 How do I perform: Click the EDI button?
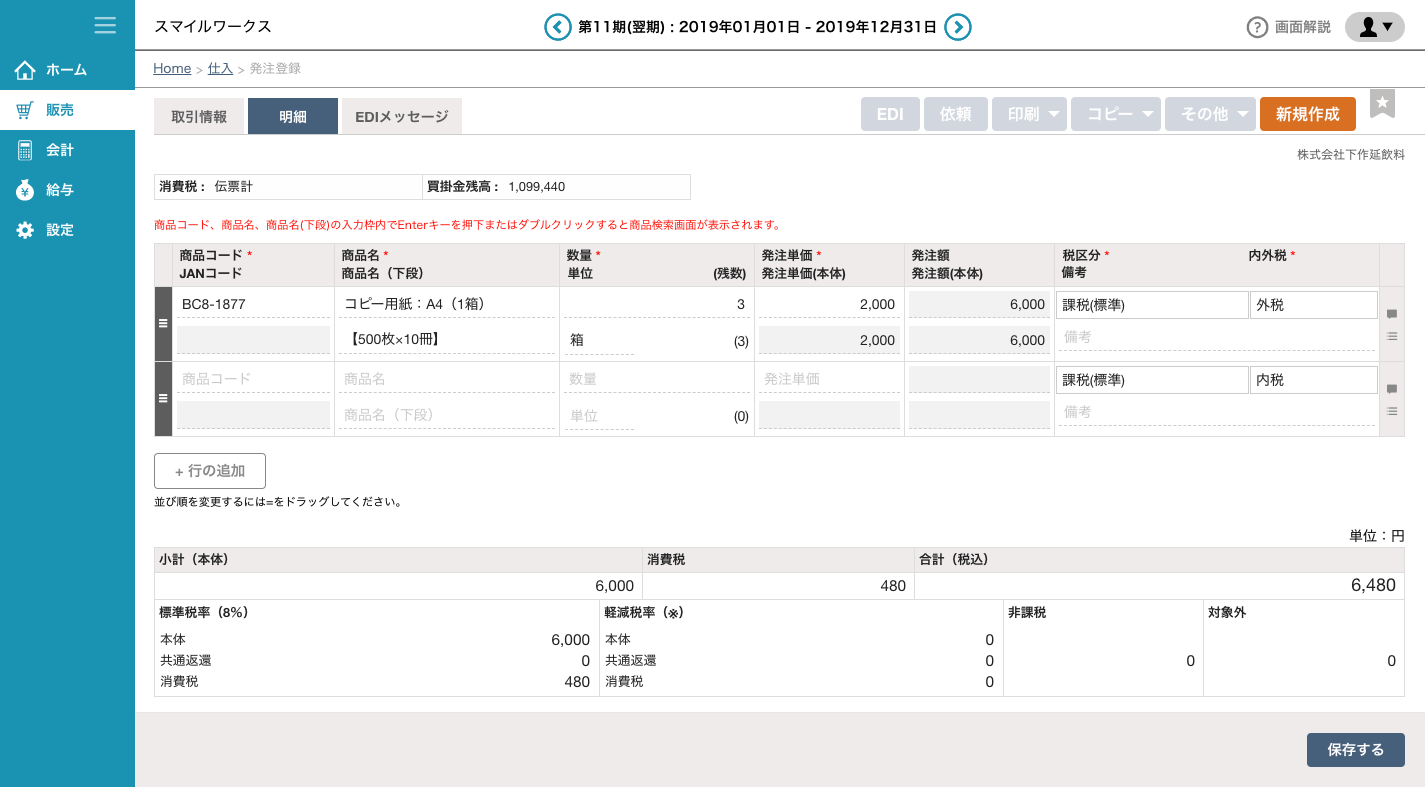tap(890, 114)
